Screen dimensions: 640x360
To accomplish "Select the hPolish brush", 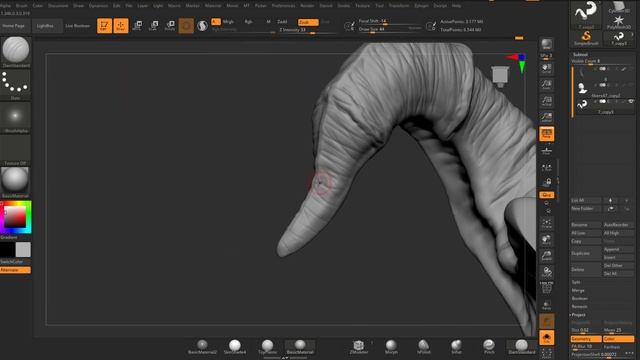I will tap(424, 347).
